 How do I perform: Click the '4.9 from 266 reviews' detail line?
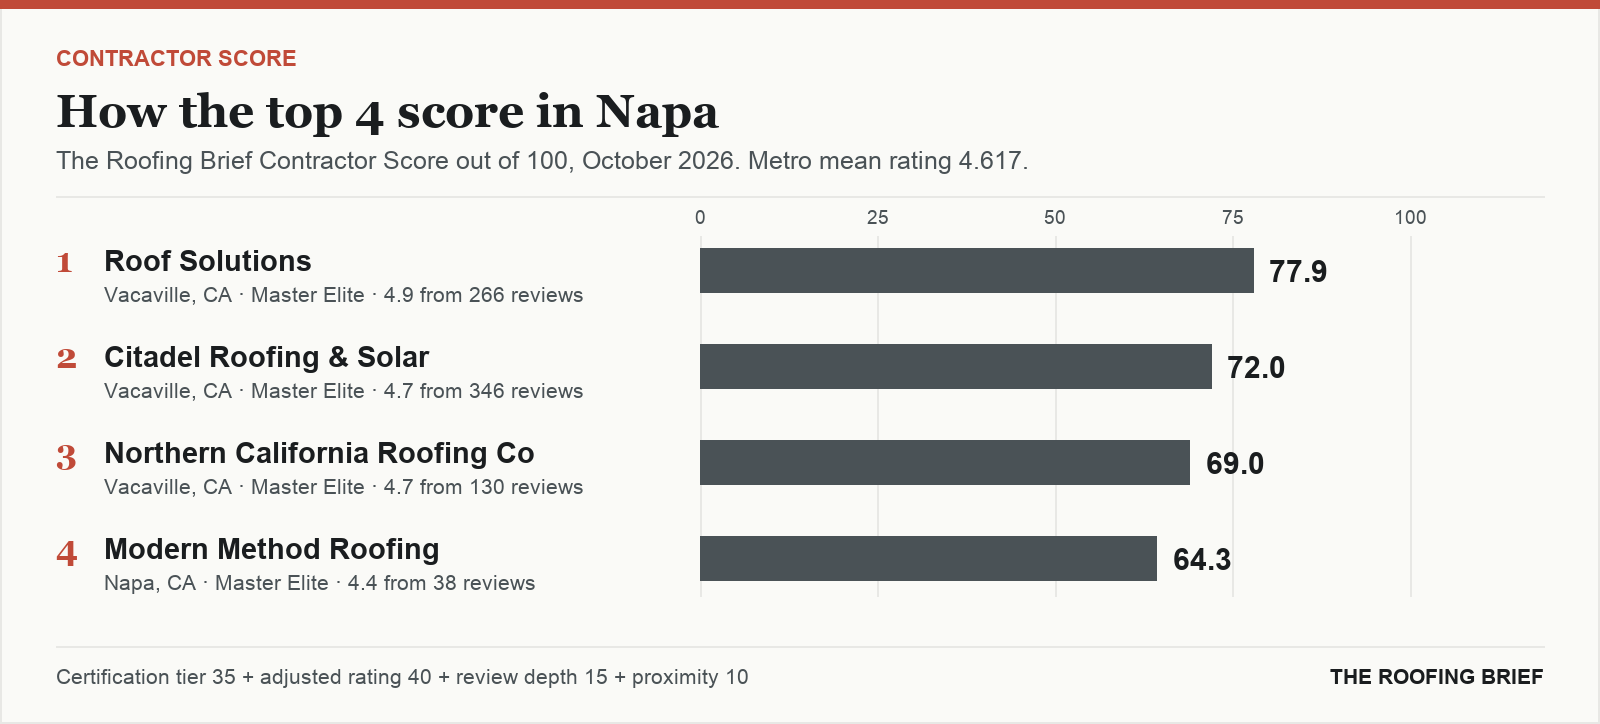tap(344, 295)
